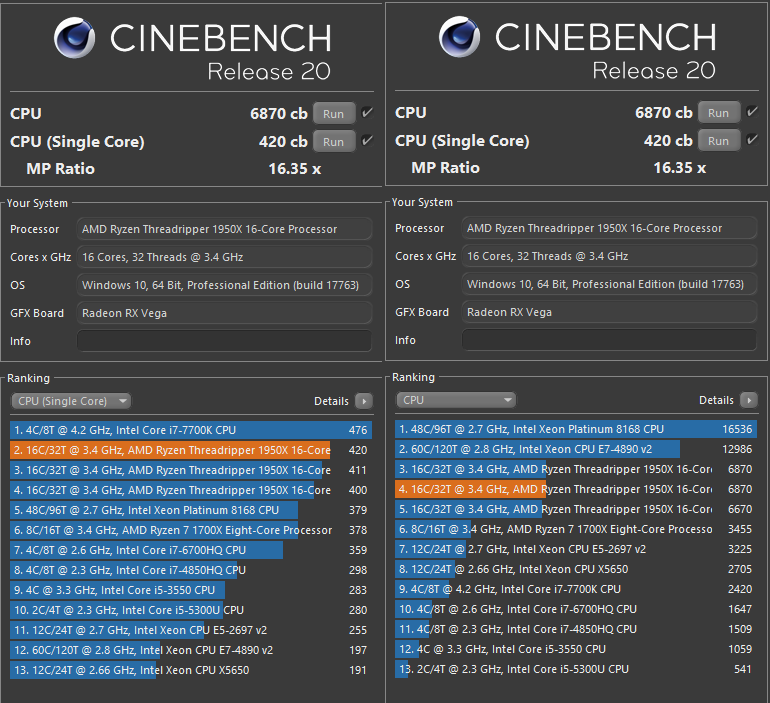Select Threadripper 1950X row scoring 400

coord(191,490)
